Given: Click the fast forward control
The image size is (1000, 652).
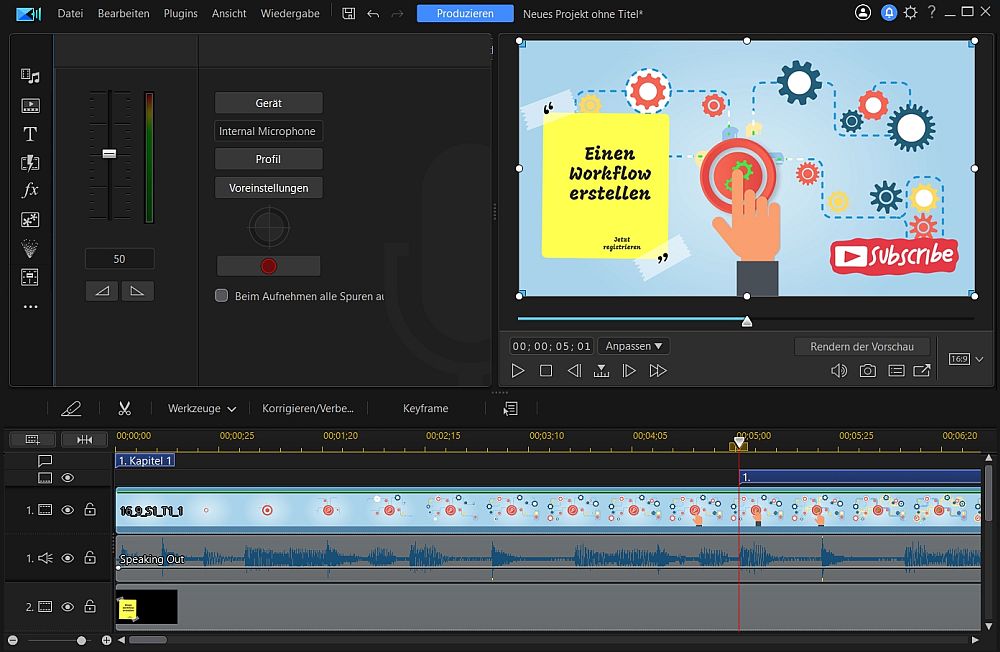Looking at the screenshot, I should [658, 371].
